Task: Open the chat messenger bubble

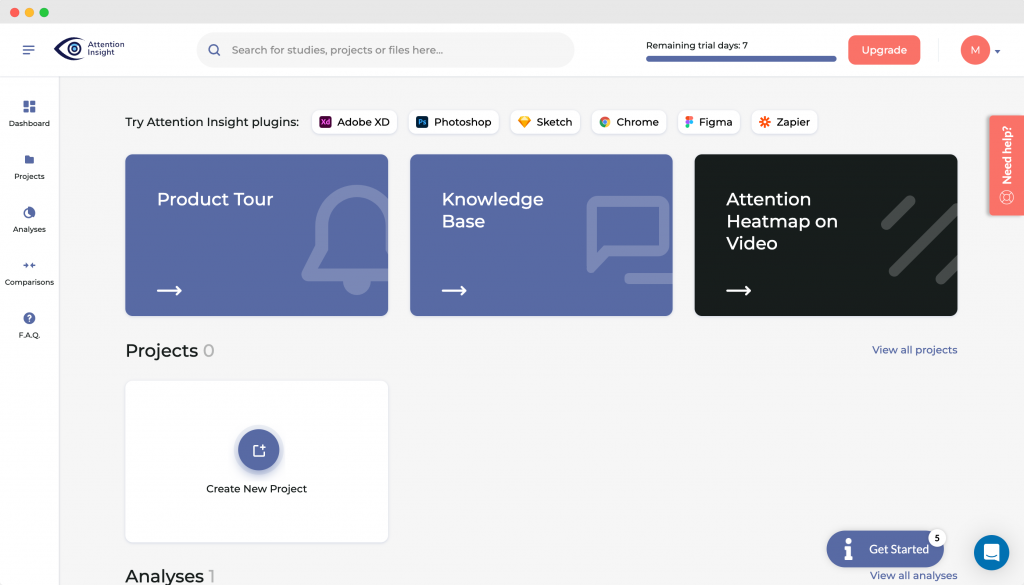Action: [x=991, y=552]
